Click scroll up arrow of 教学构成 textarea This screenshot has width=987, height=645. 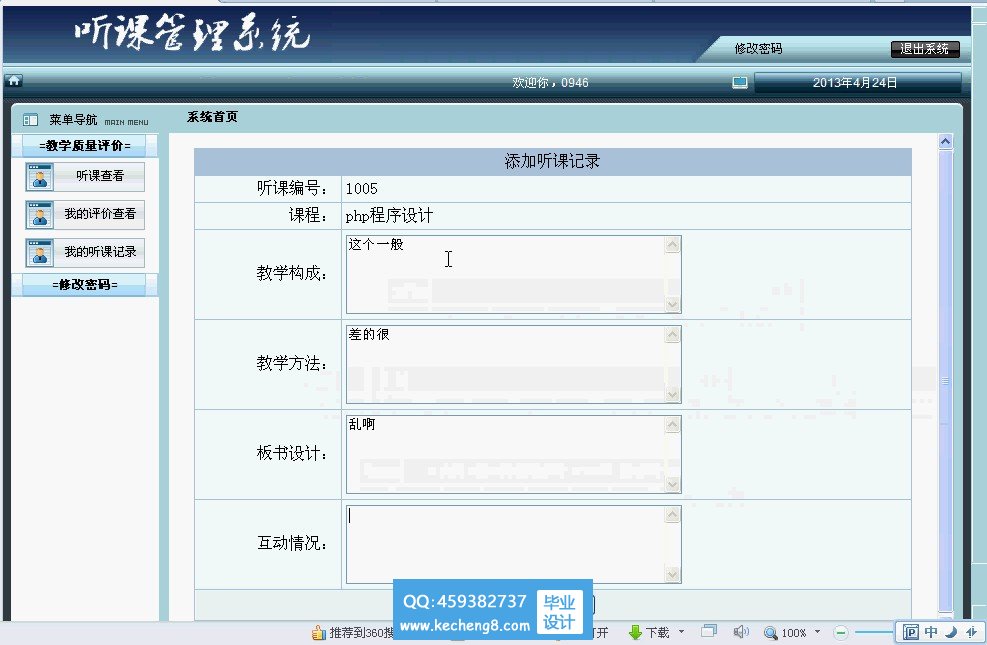pos(672,245)
